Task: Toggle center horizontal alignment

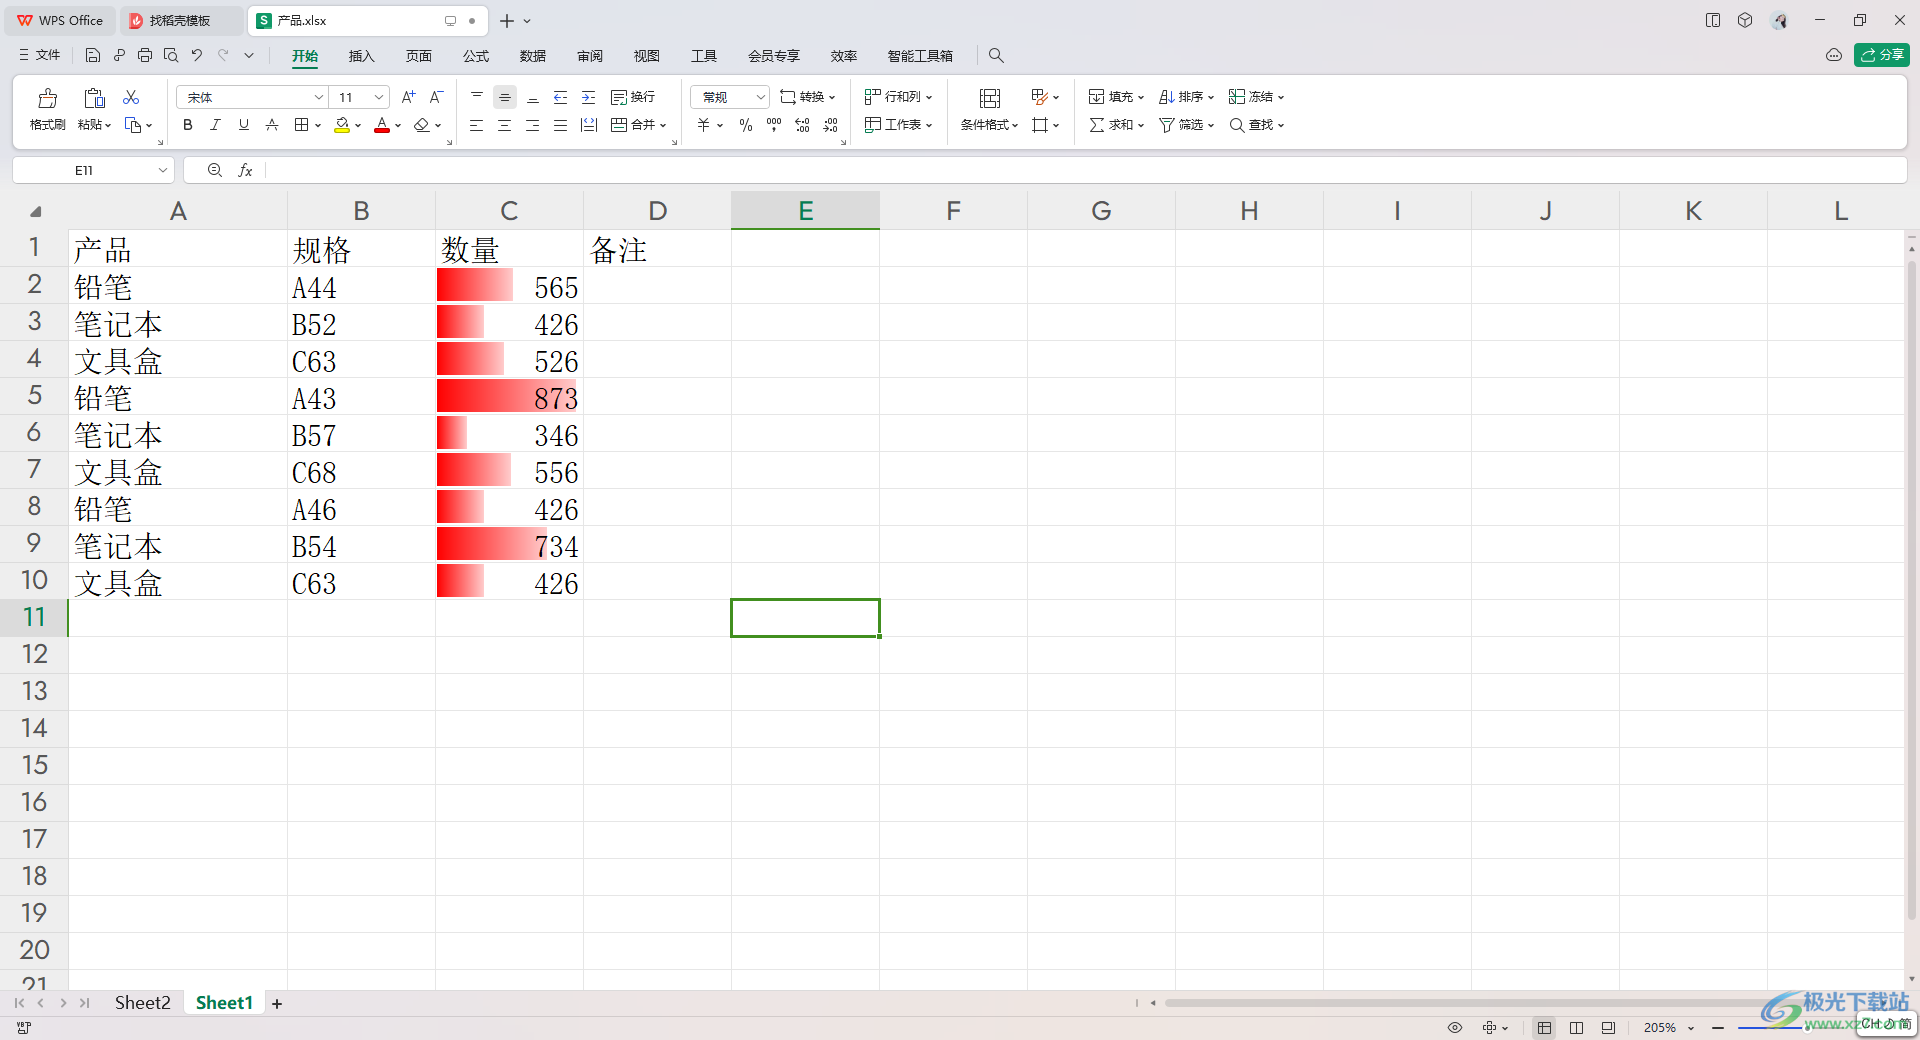Action: (505, 125)
